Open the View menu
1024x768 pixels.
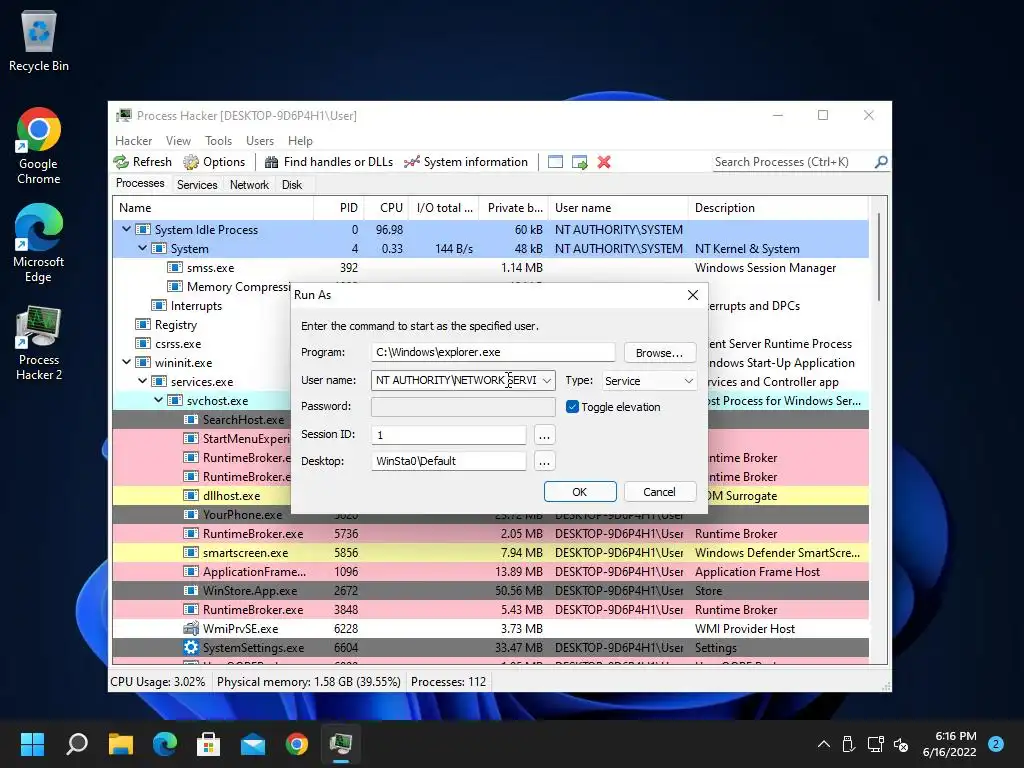point(178,140)
